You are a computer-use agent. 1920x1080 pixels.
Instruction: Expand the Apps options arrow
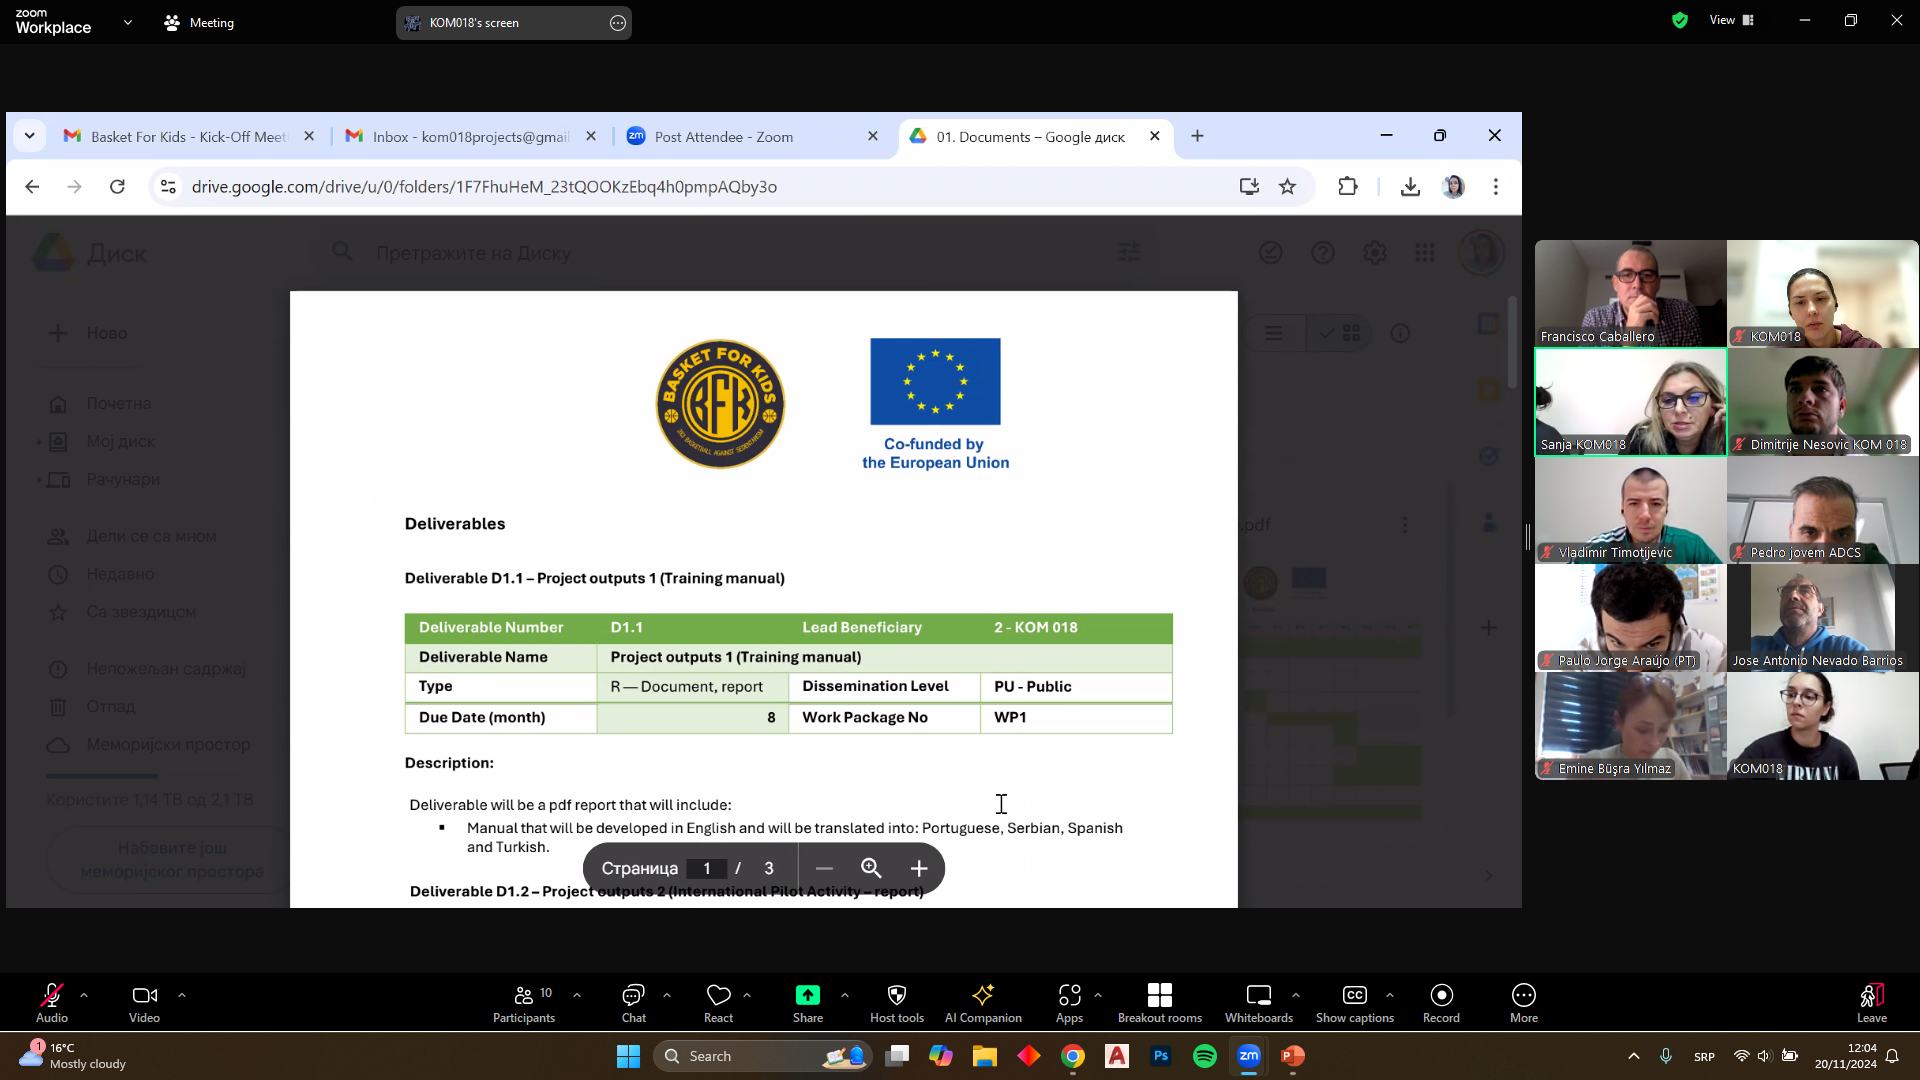pos(1098,995)
